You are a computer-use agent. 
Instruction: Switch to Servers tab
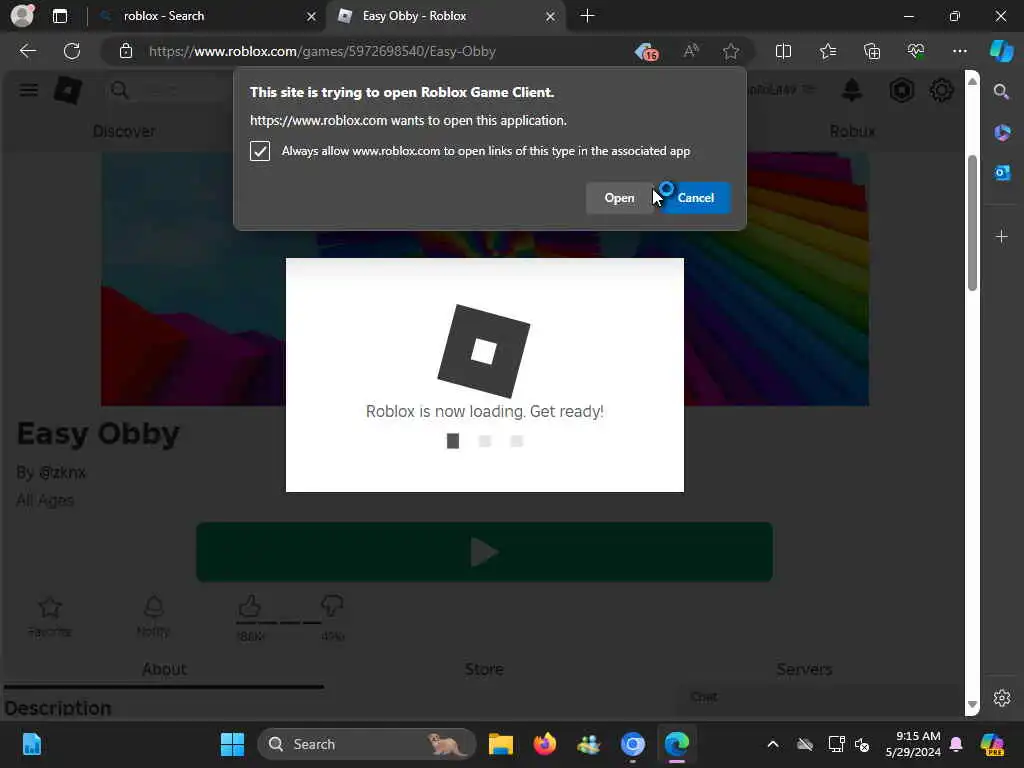(804, 669)
